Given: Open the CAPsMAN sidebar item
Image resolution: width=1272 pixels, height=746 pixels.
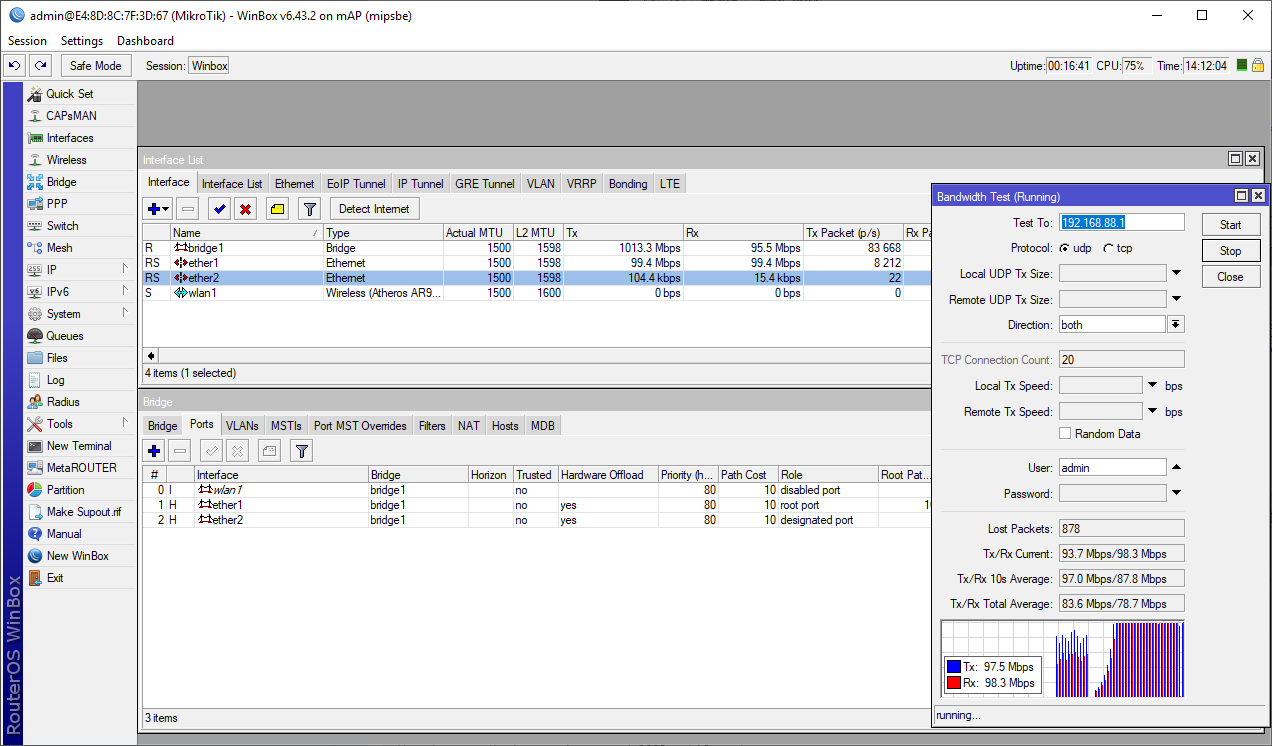Looking at the screenshot, I should point(71,116).
